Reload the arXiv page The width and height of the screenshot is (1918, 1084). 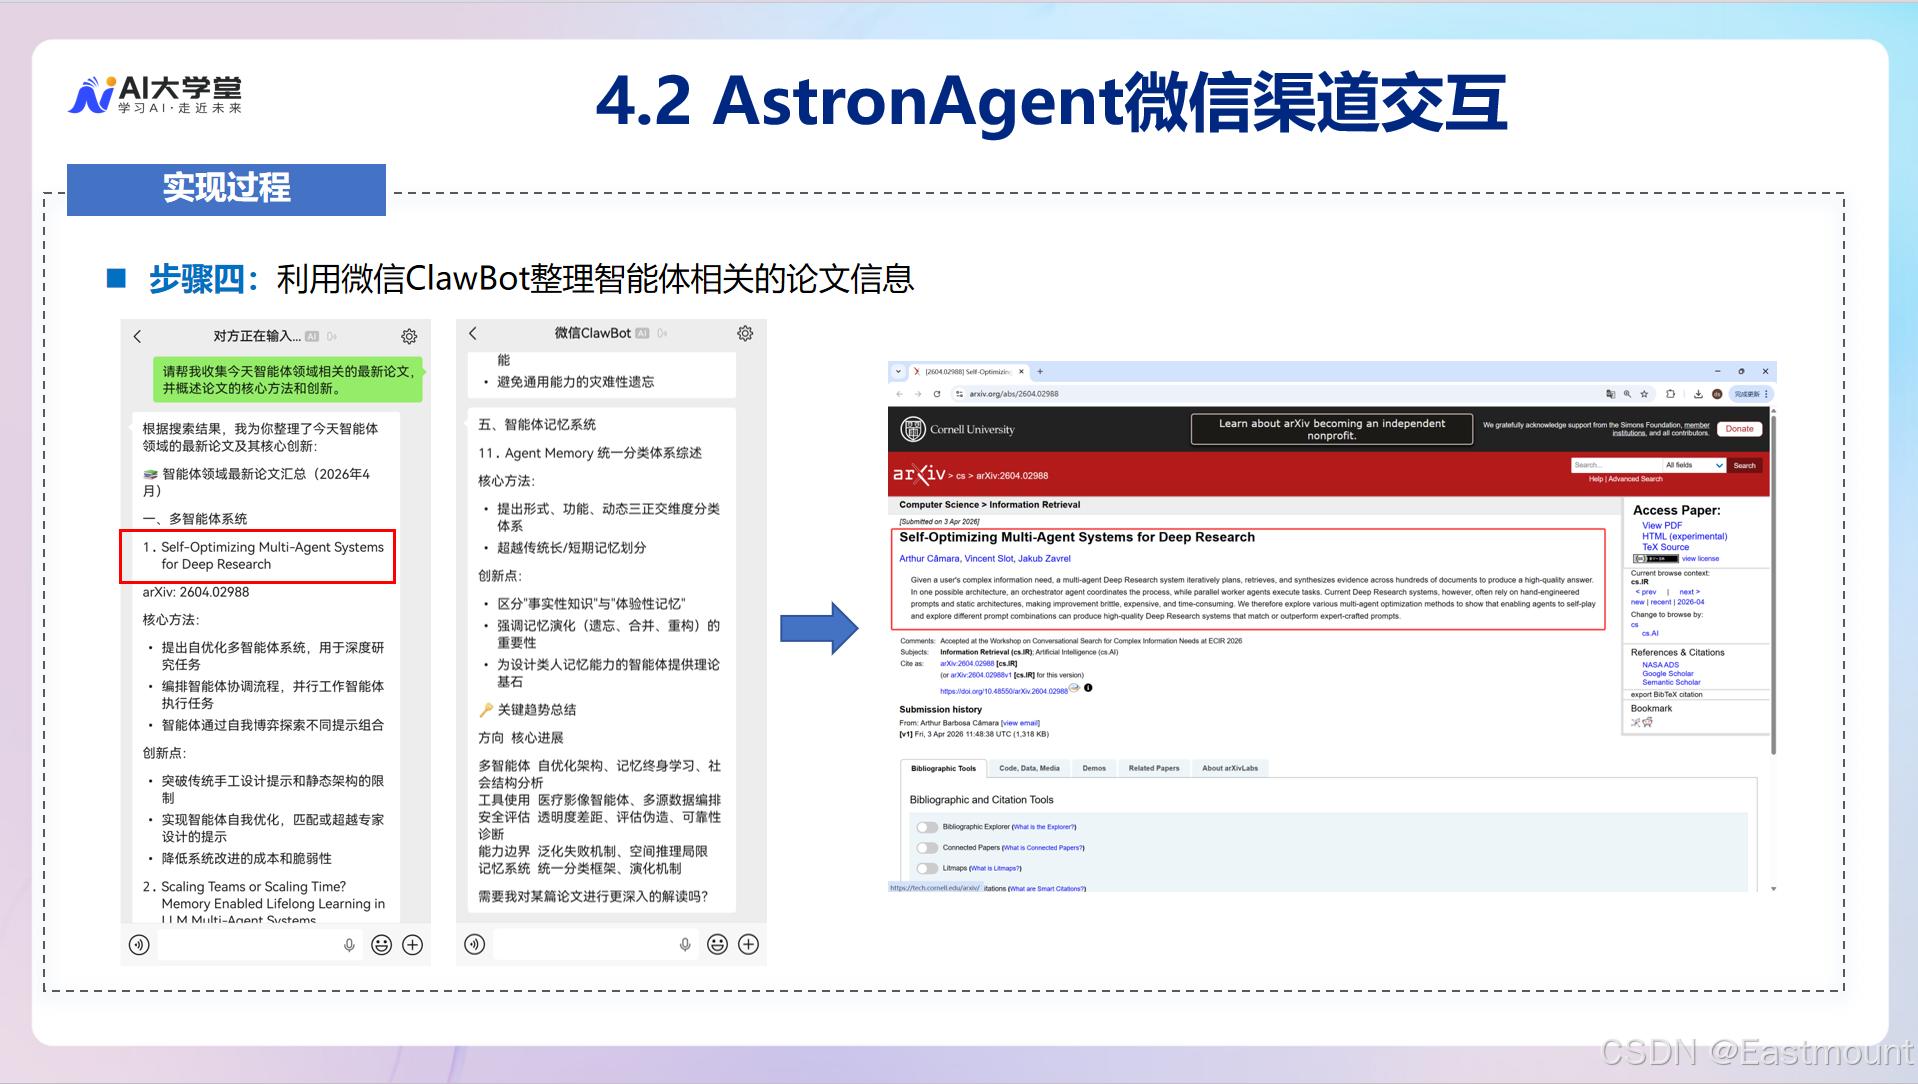[x=937, y=394]
